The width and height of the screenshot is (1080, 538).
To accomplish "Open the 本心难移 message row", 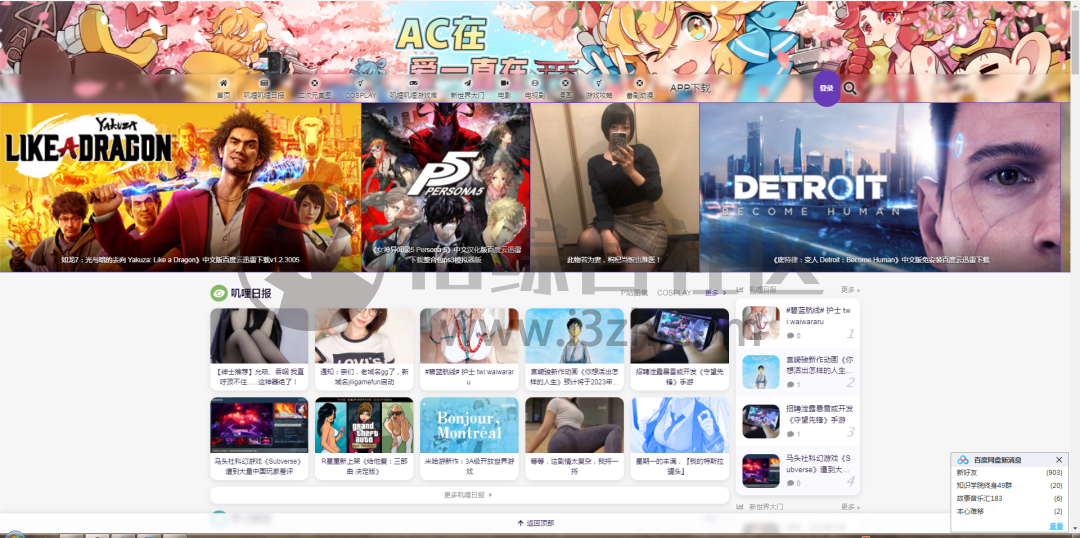I will [x=1010, y=512].
